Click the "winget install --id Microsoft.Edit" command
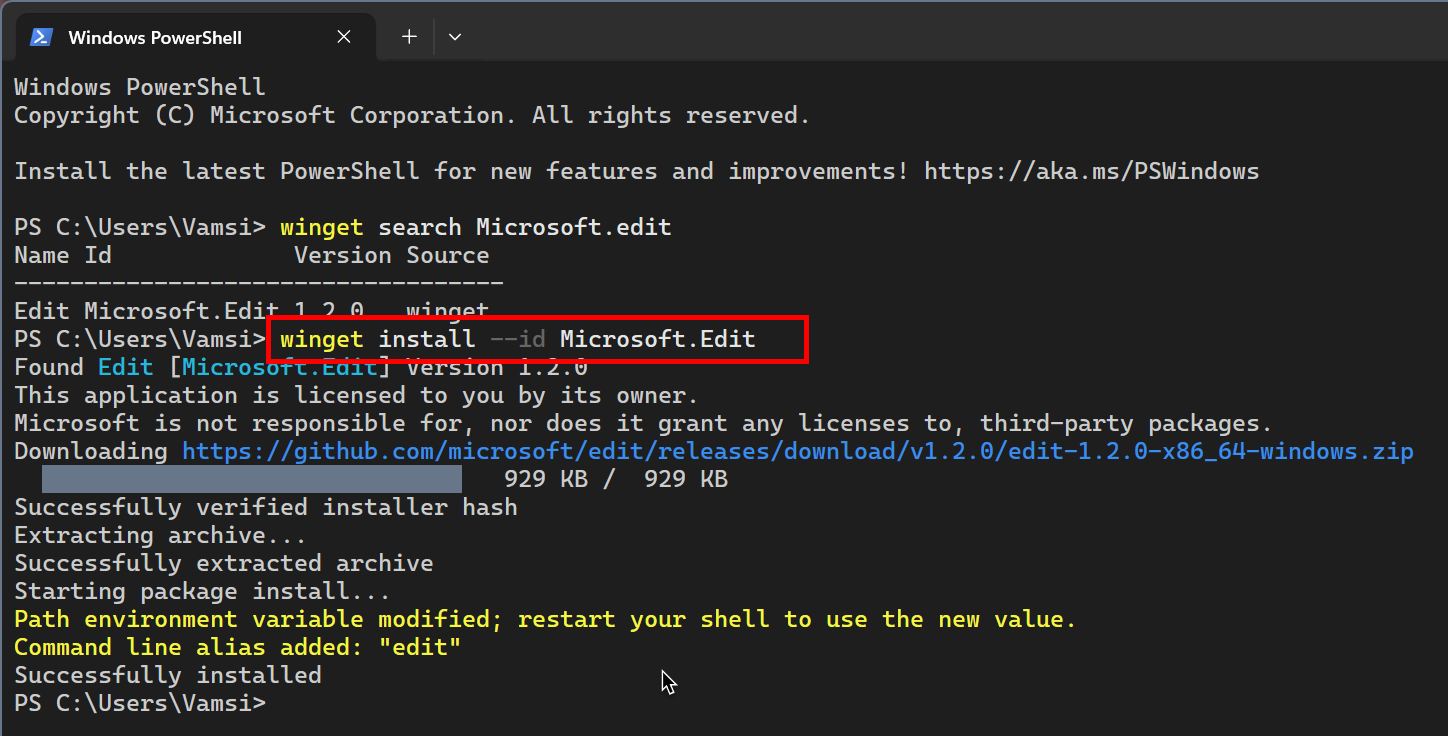The image size is (1448, 736). tap(518, 339)
